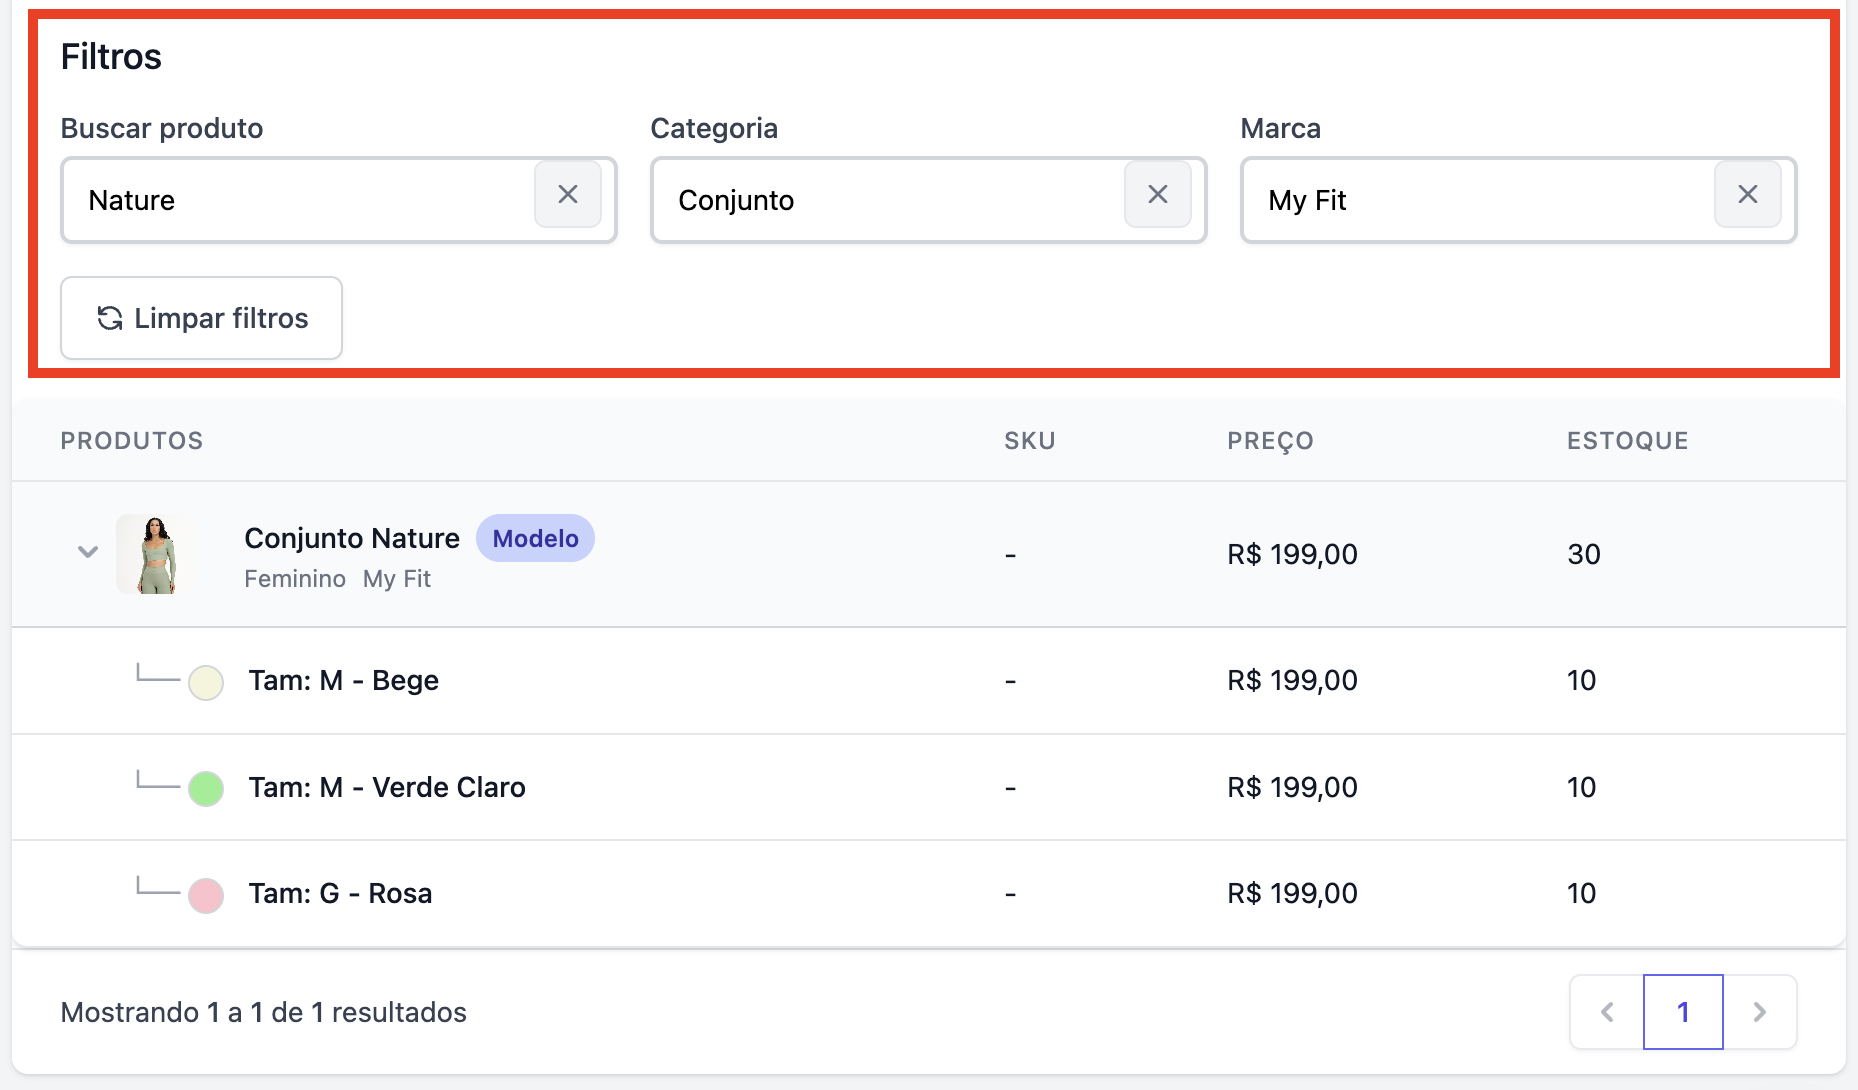Focus the Buscar produto input field
This screenshot has width=1858, height=1090.
(300, 201)
